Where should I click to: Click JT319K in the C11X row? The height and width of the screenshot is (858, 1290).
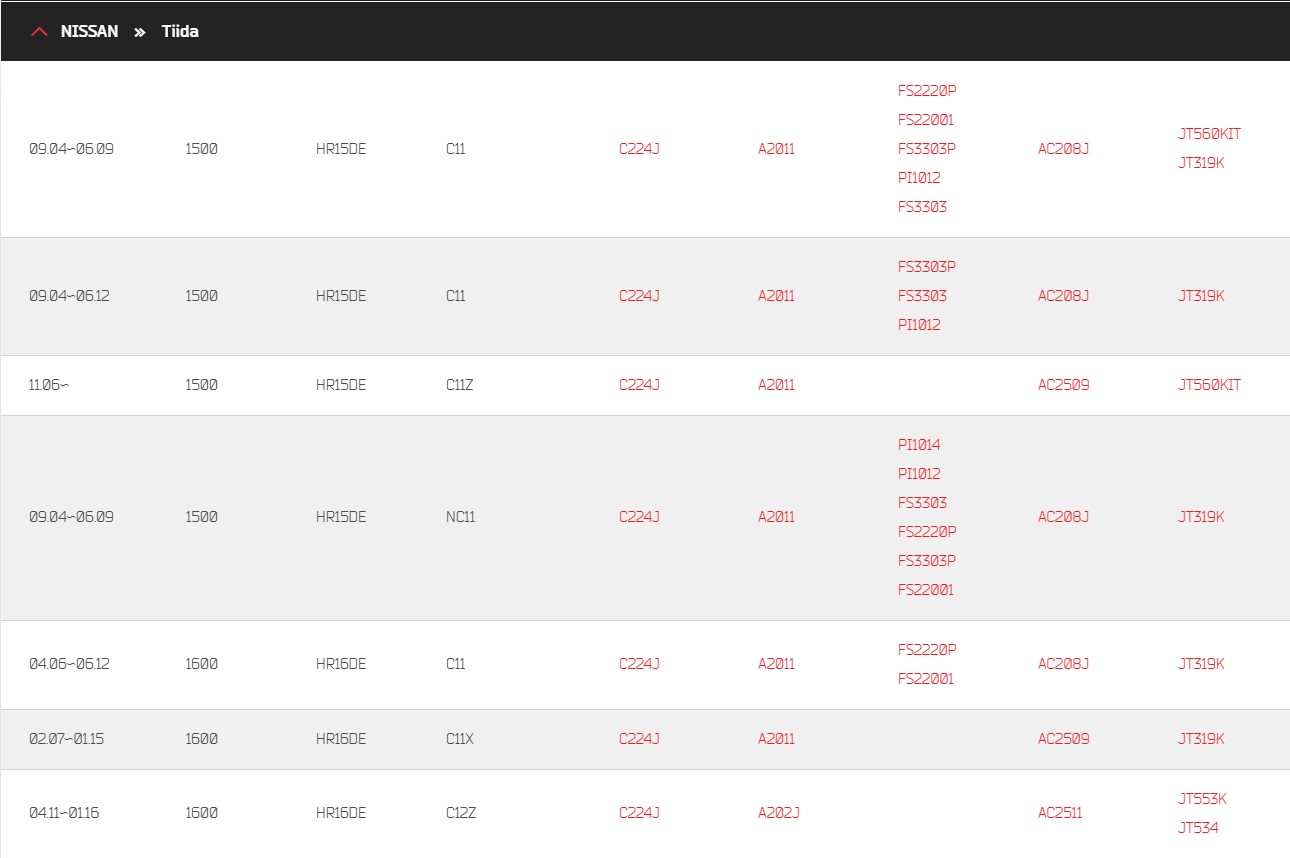click(x=1201, y=739)
